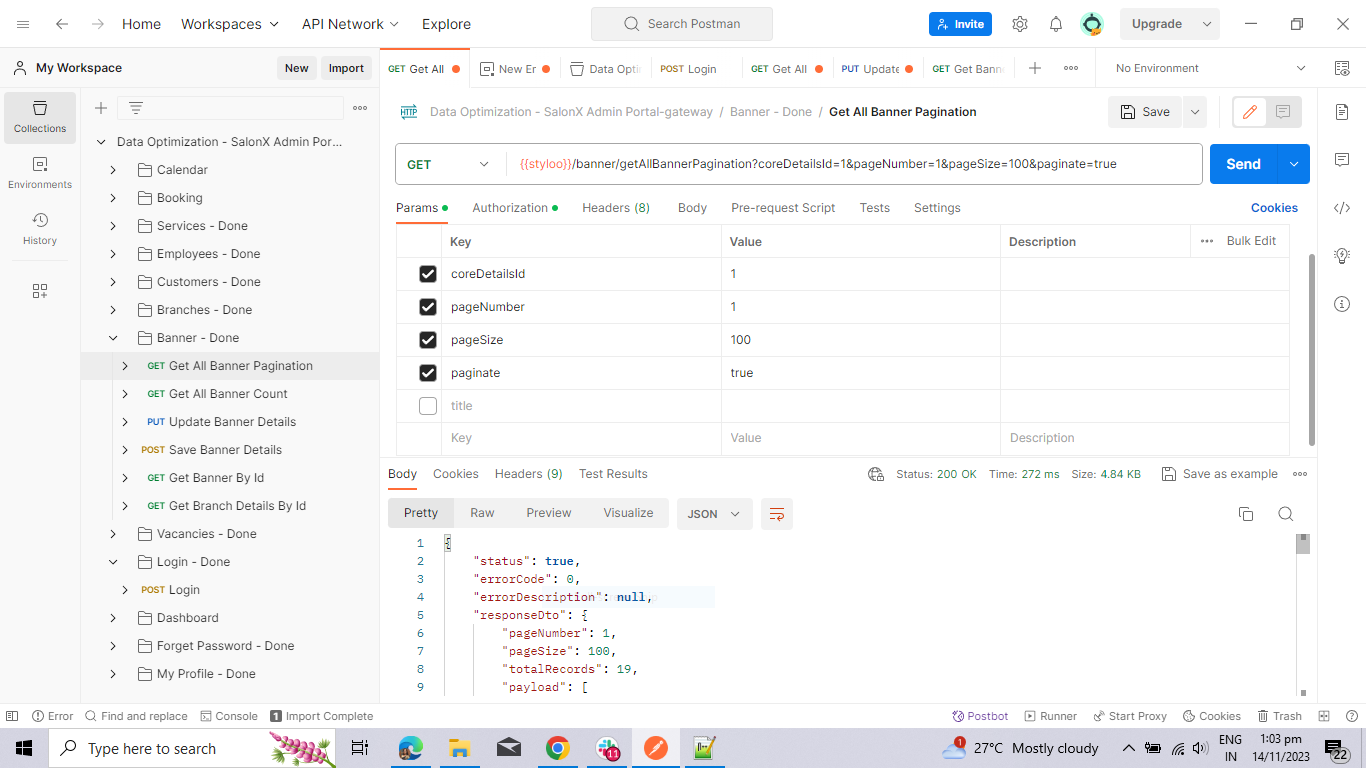Uncheck the coreDetailsId parameter
The width and height of the screenshot is (1366, 768).
point(428,274)
